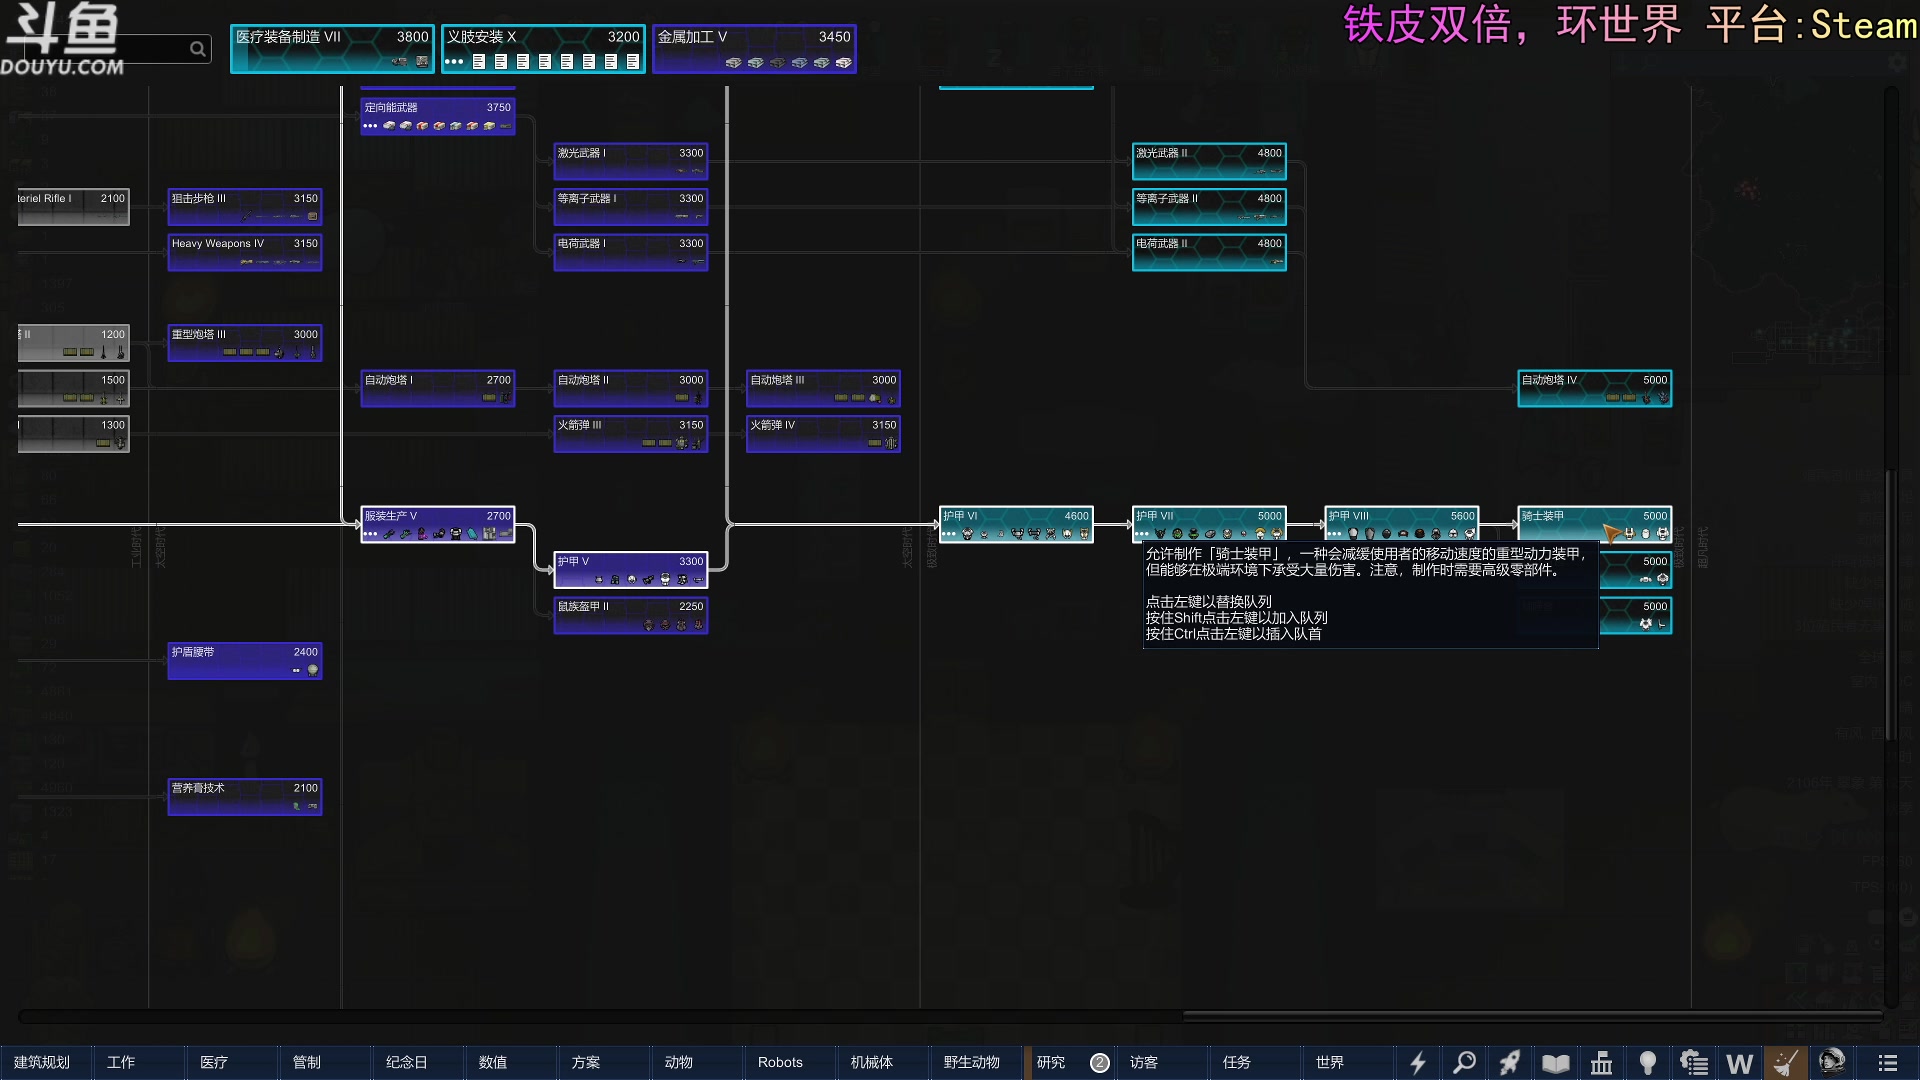Click the astronaut helmet portrait icon
The width and height of the screenshot is (1920, 1080).
[x=1832, y=1062]
